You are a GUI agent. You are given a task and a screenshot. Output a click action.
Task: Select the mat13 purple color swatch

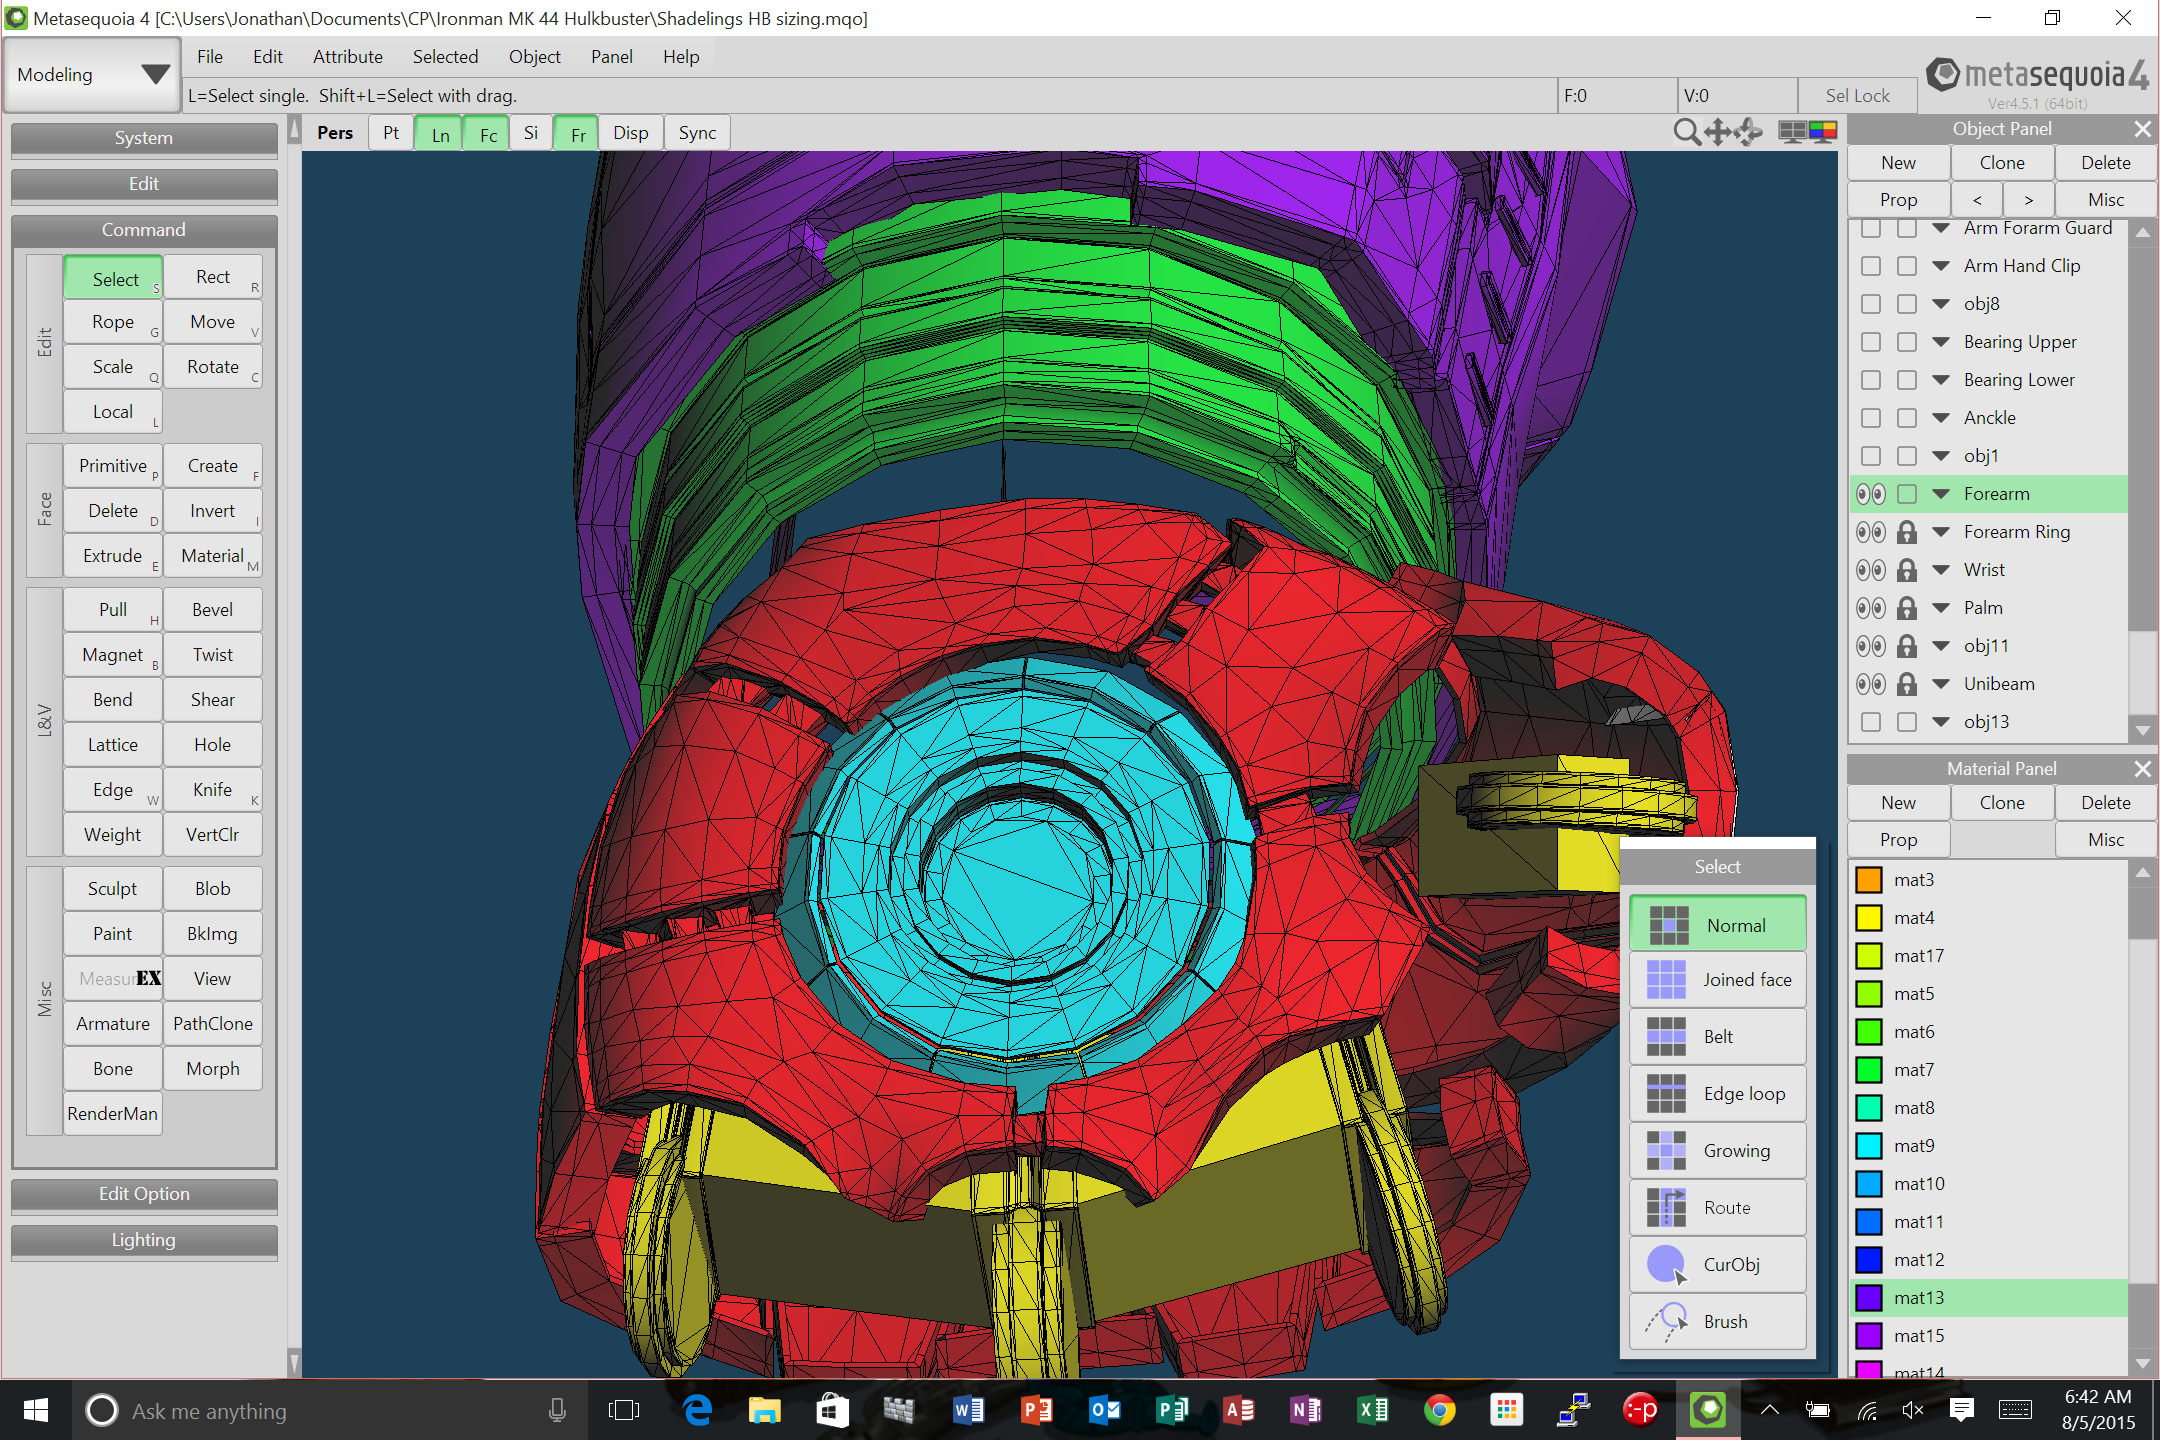pyautogui.click(x=1869, y=1298)
